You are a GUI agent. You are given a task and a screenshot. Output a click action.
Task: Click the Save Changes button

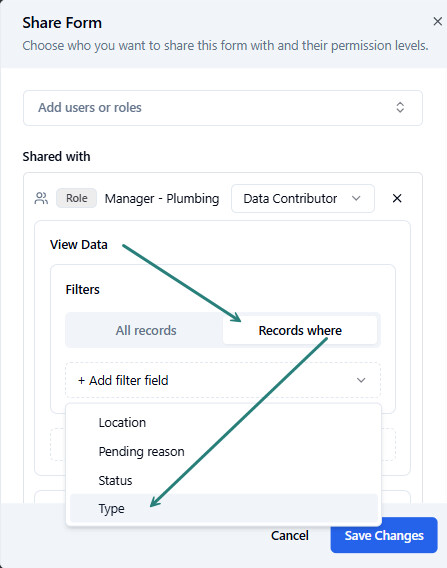click(x=384, y=535)
